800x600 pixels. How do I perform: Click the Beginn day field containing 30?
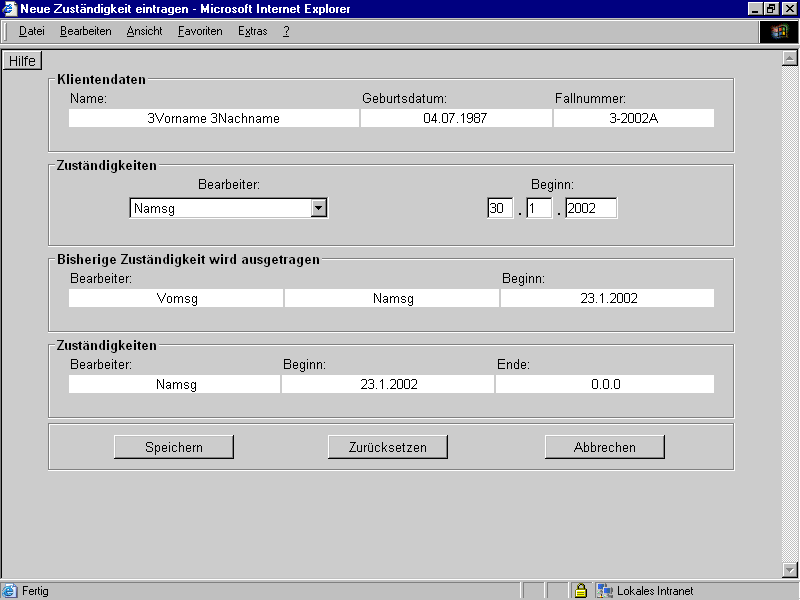point(500,208)
